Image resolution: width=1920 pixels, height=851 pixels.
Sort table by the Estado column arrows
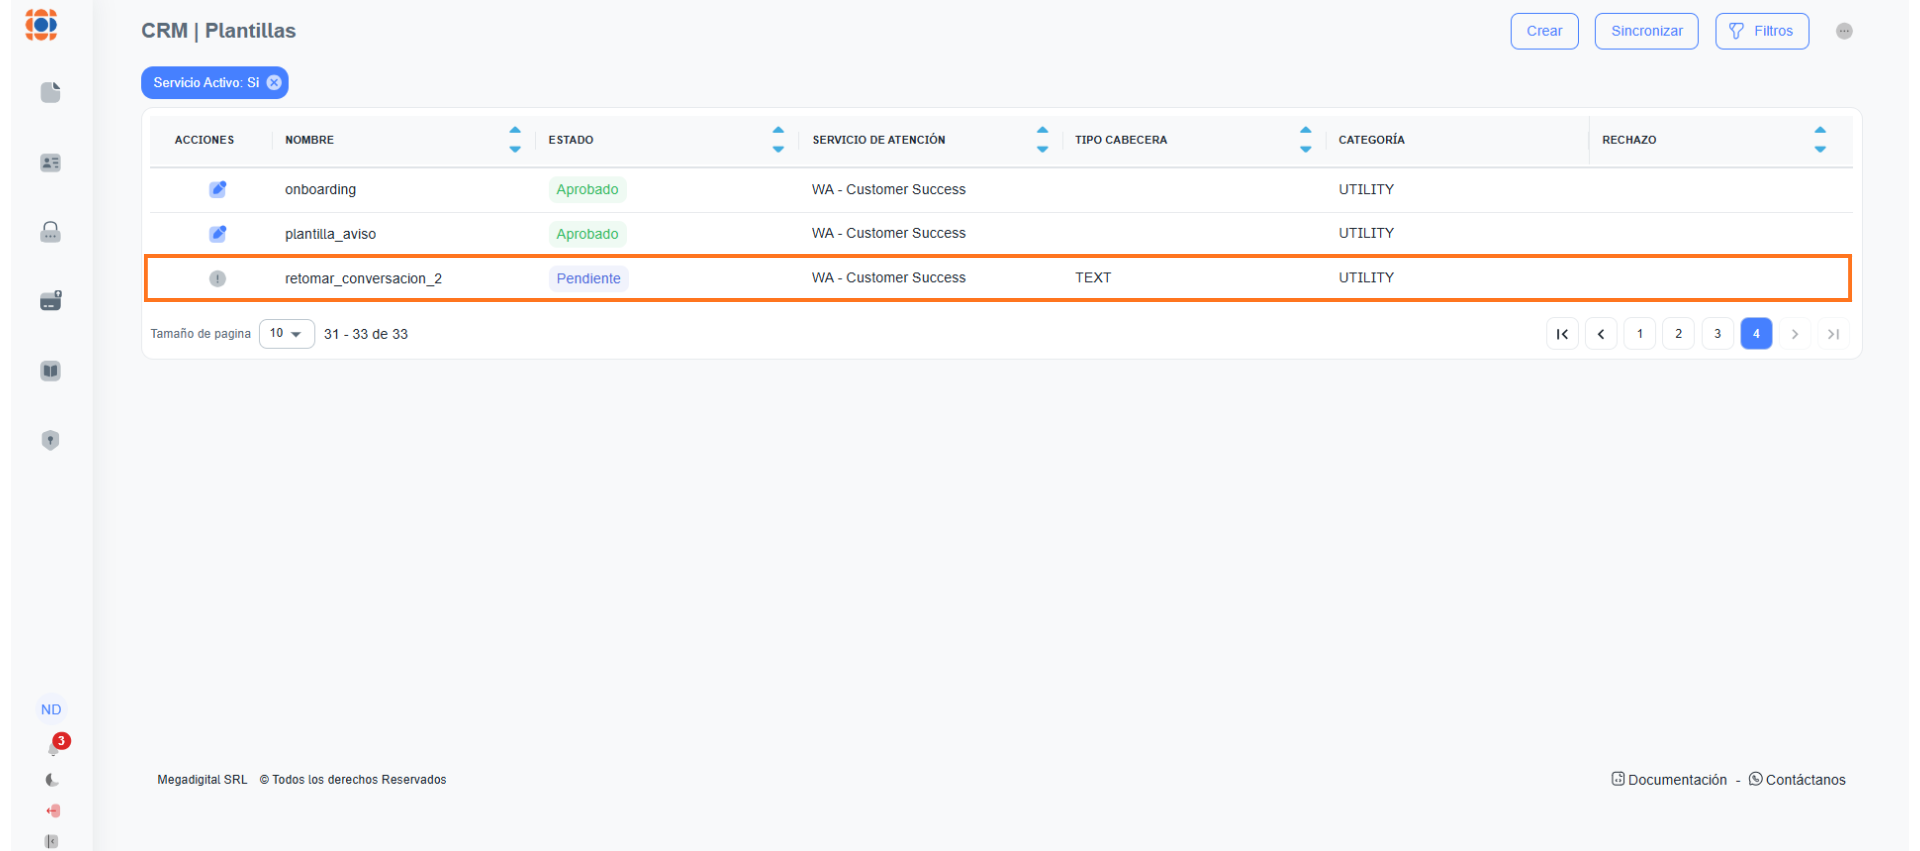click(778, 140)
